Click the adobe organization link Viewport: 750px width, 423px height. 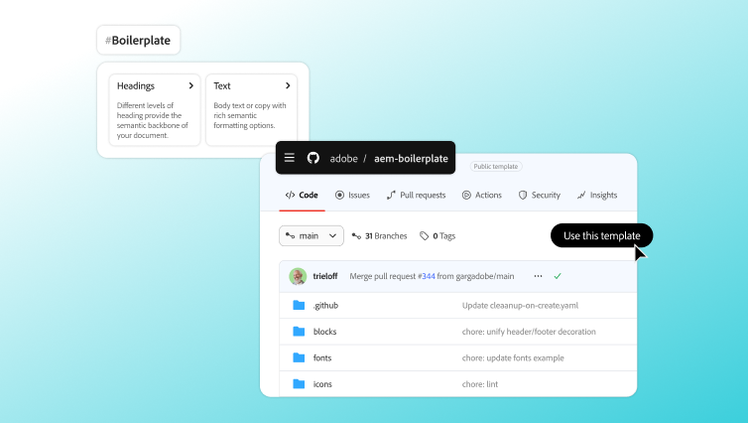(343, 158)
